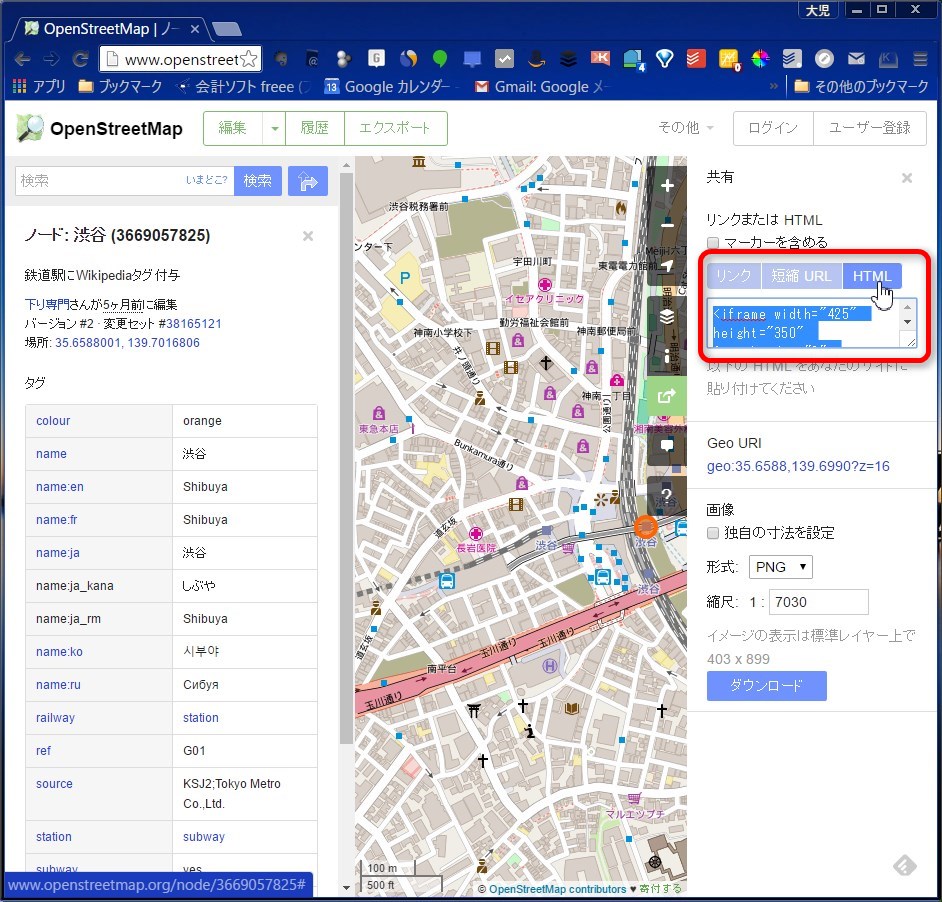
Task: Reload the page with refresh icon
Action: 81,59
